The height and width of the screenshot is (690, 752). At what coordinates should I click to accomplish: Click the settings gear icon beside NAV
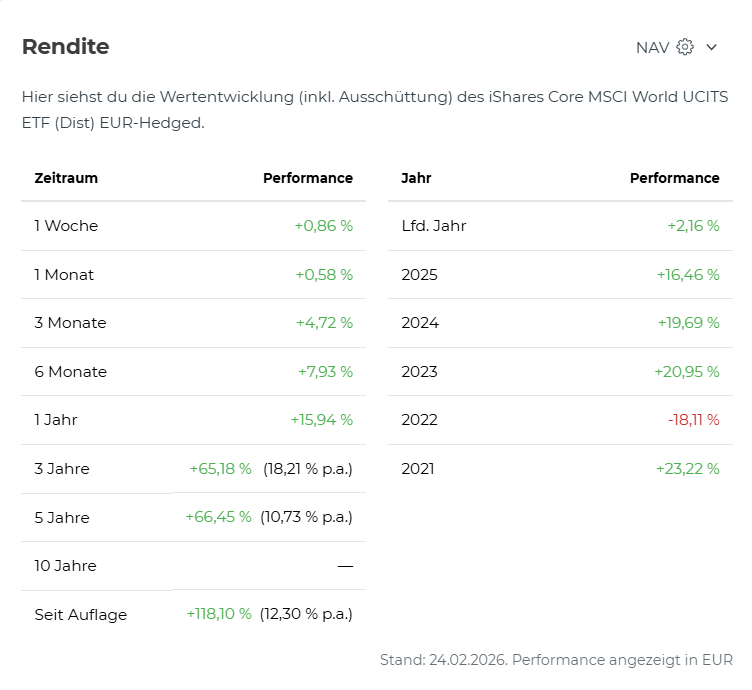[685, 47]
